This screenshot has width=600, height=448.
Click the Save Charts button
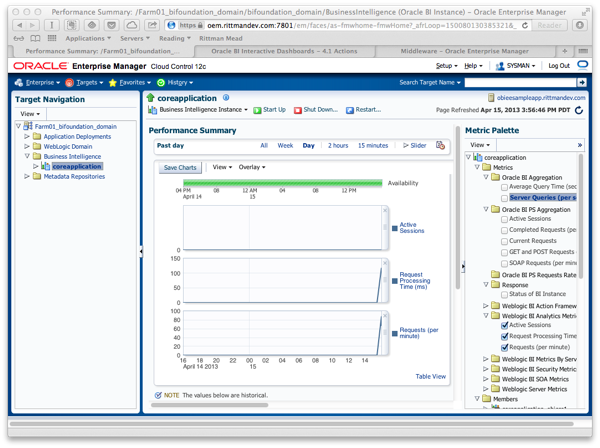(180, 168)
